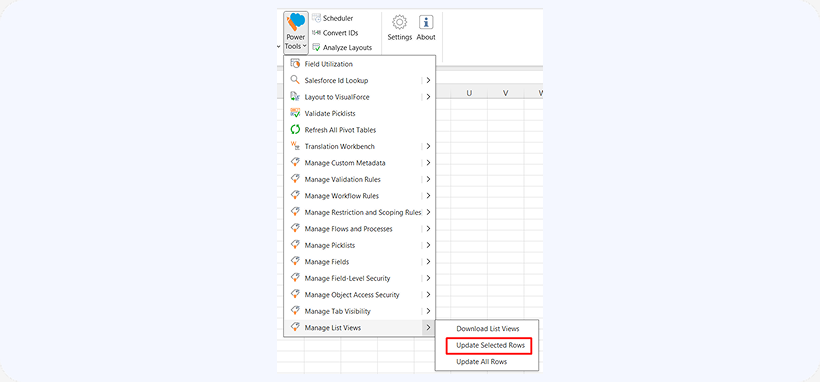Click the About label in the ribbon
820x382 pixels.
point(426,37)
